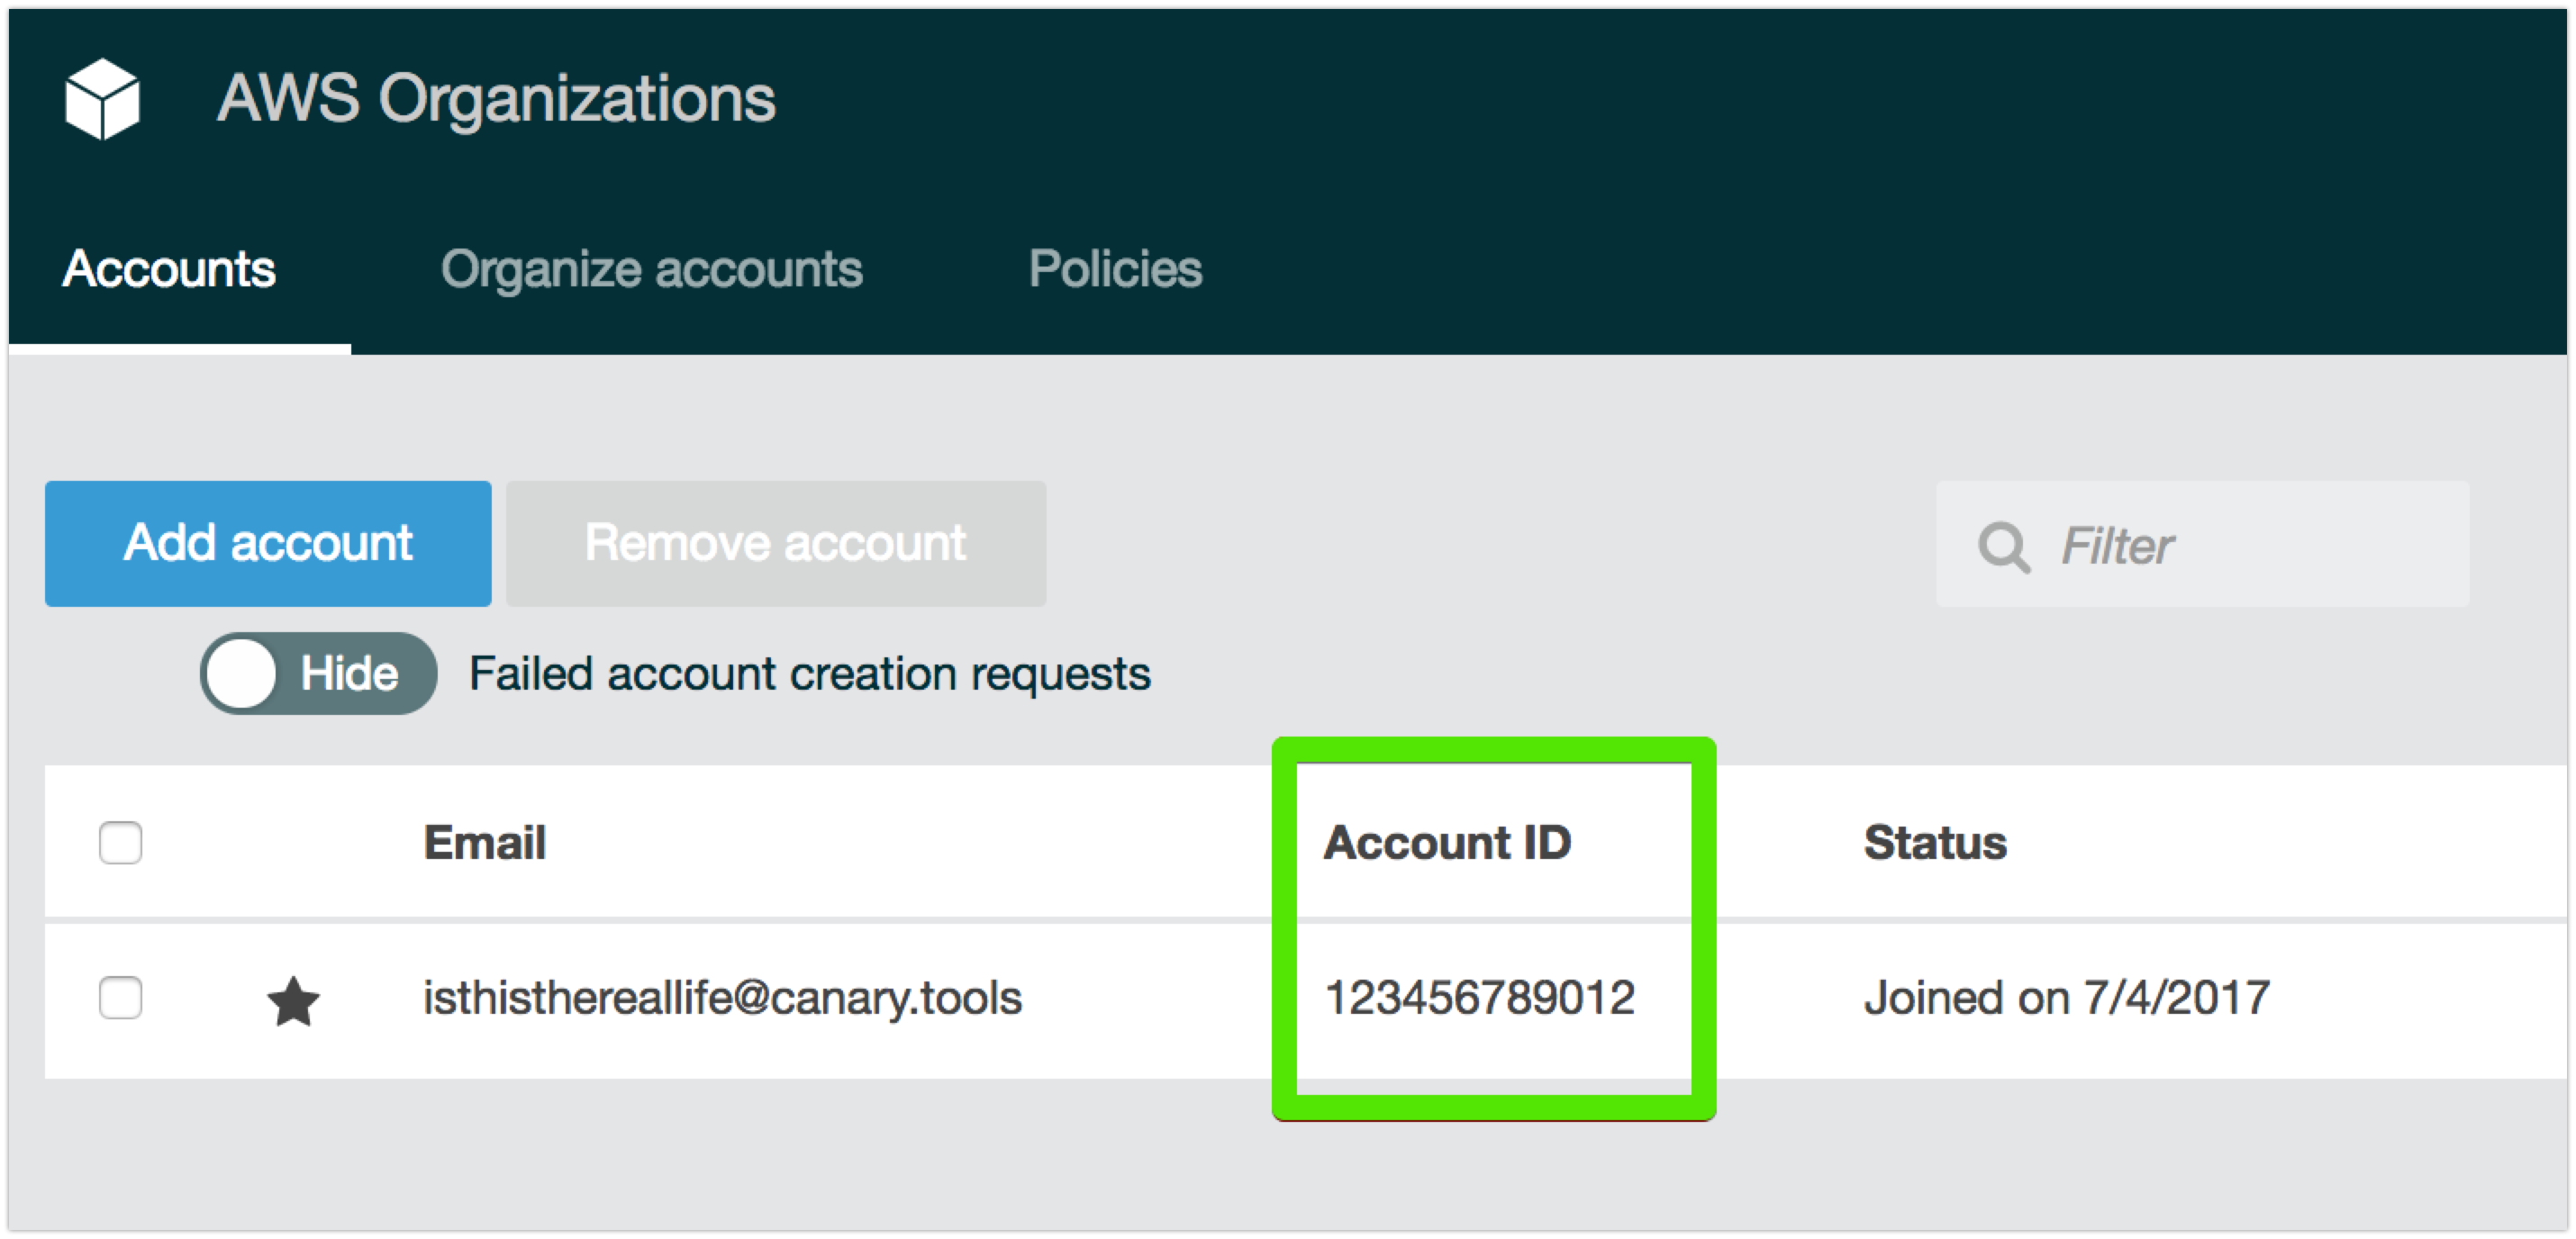2576x1239 pixels.
Task: Tick the select-all checkbox in table header
Action: coord(121,842)
